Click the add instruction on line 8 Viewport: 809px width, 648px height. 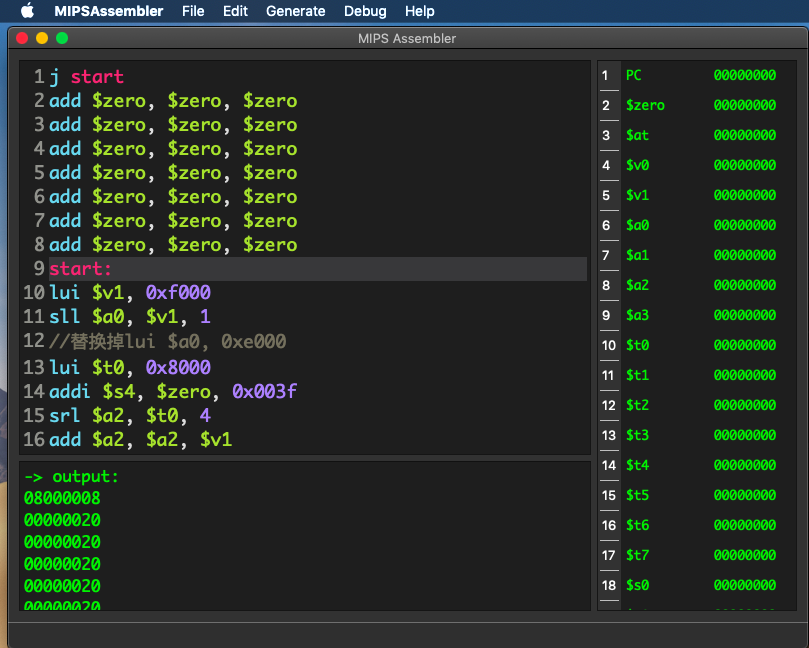pyautogui.click(x=173, y=245)
